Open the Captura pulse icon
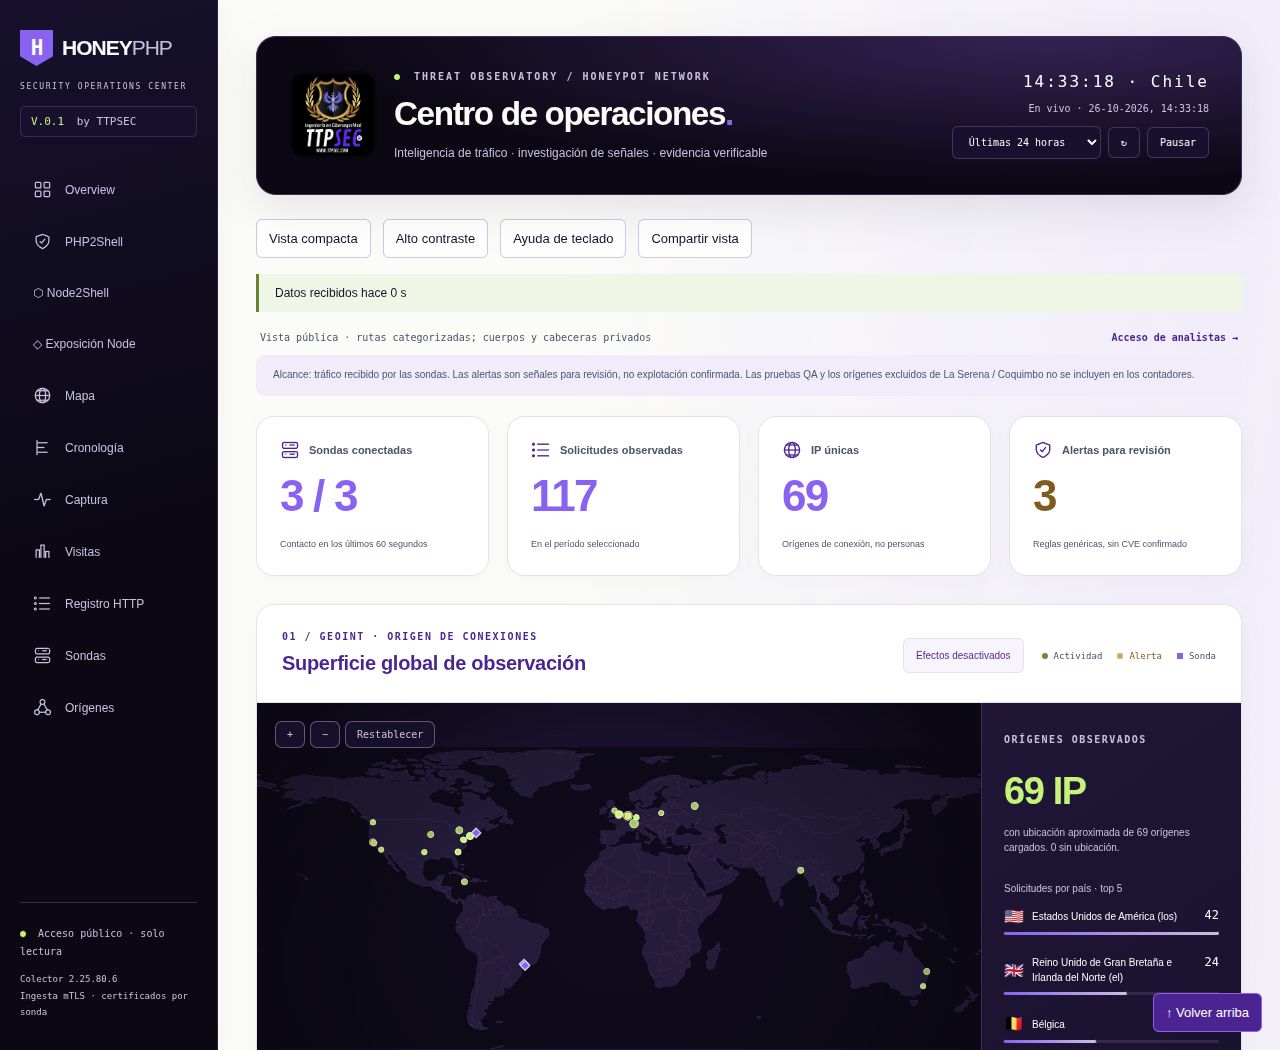 [x=42, y=500]
